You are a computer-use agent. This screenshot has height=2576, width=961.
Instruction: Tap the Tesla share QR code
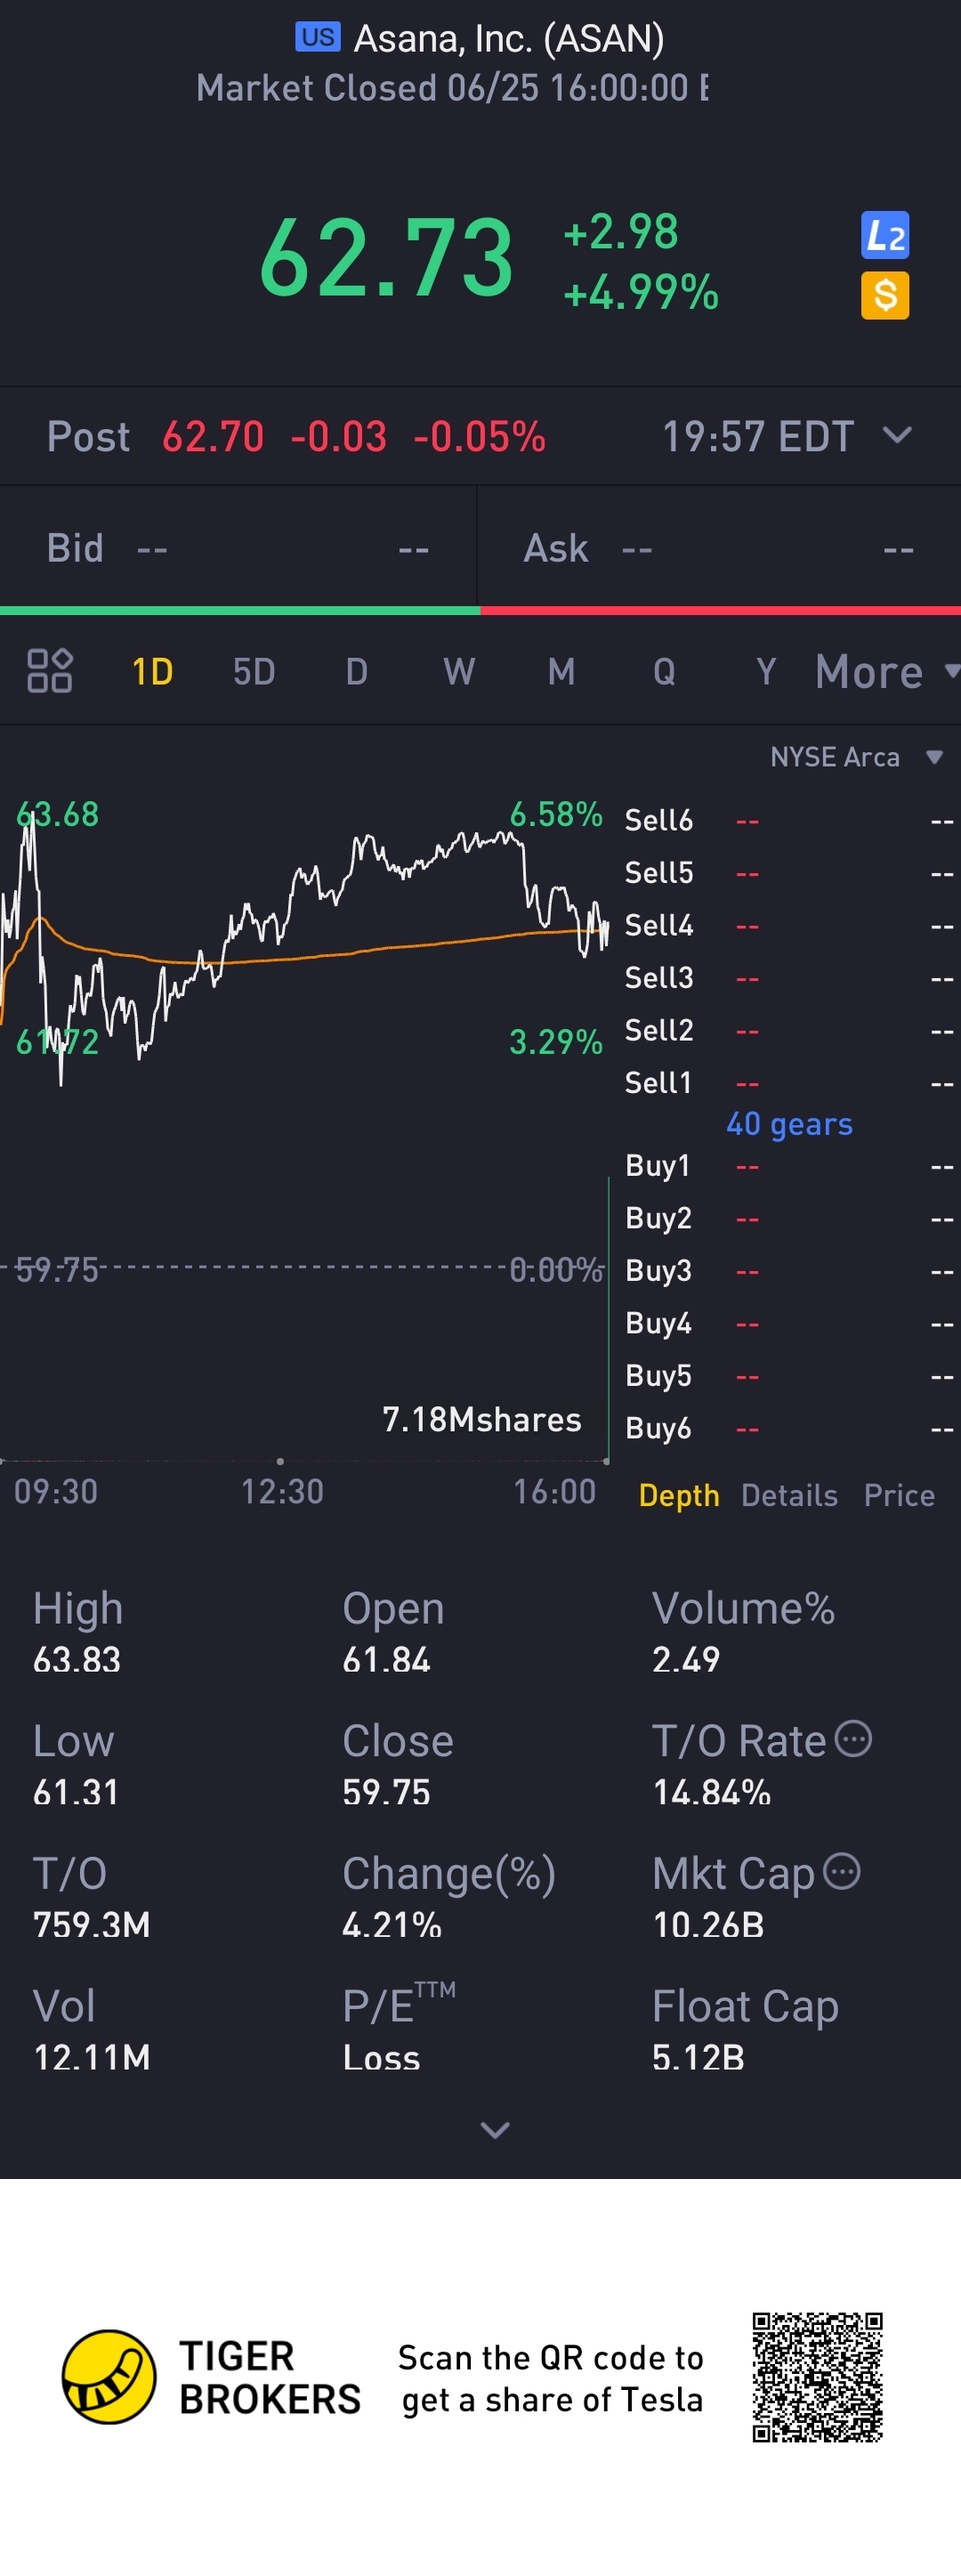817,2377
